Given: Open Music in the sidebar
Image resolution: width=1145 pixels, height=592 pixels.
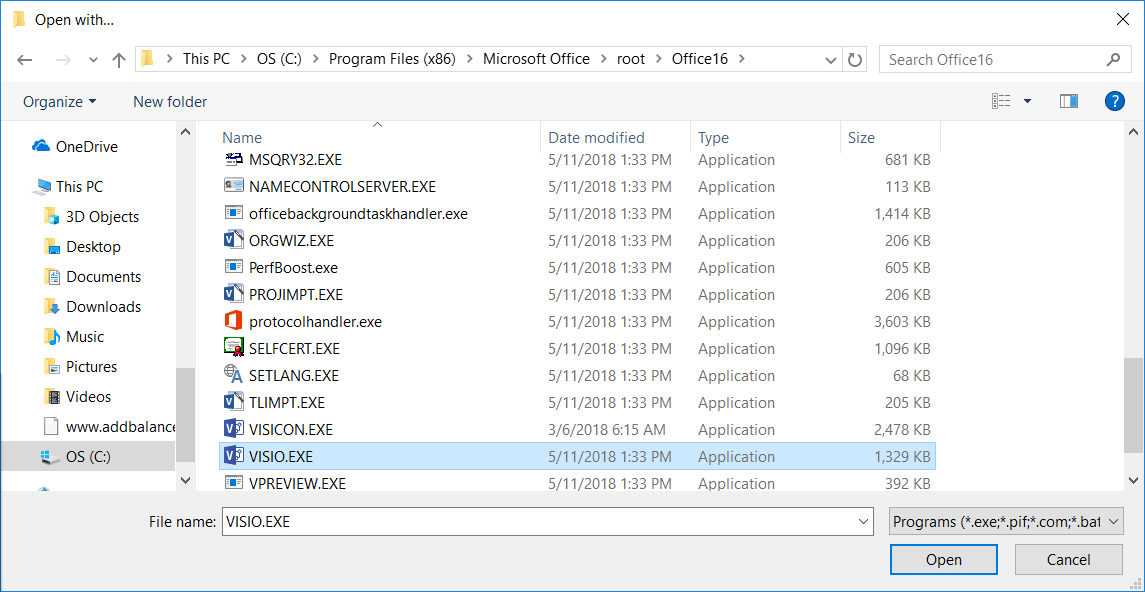Looking at the screenshot, I should click(74, 337).
